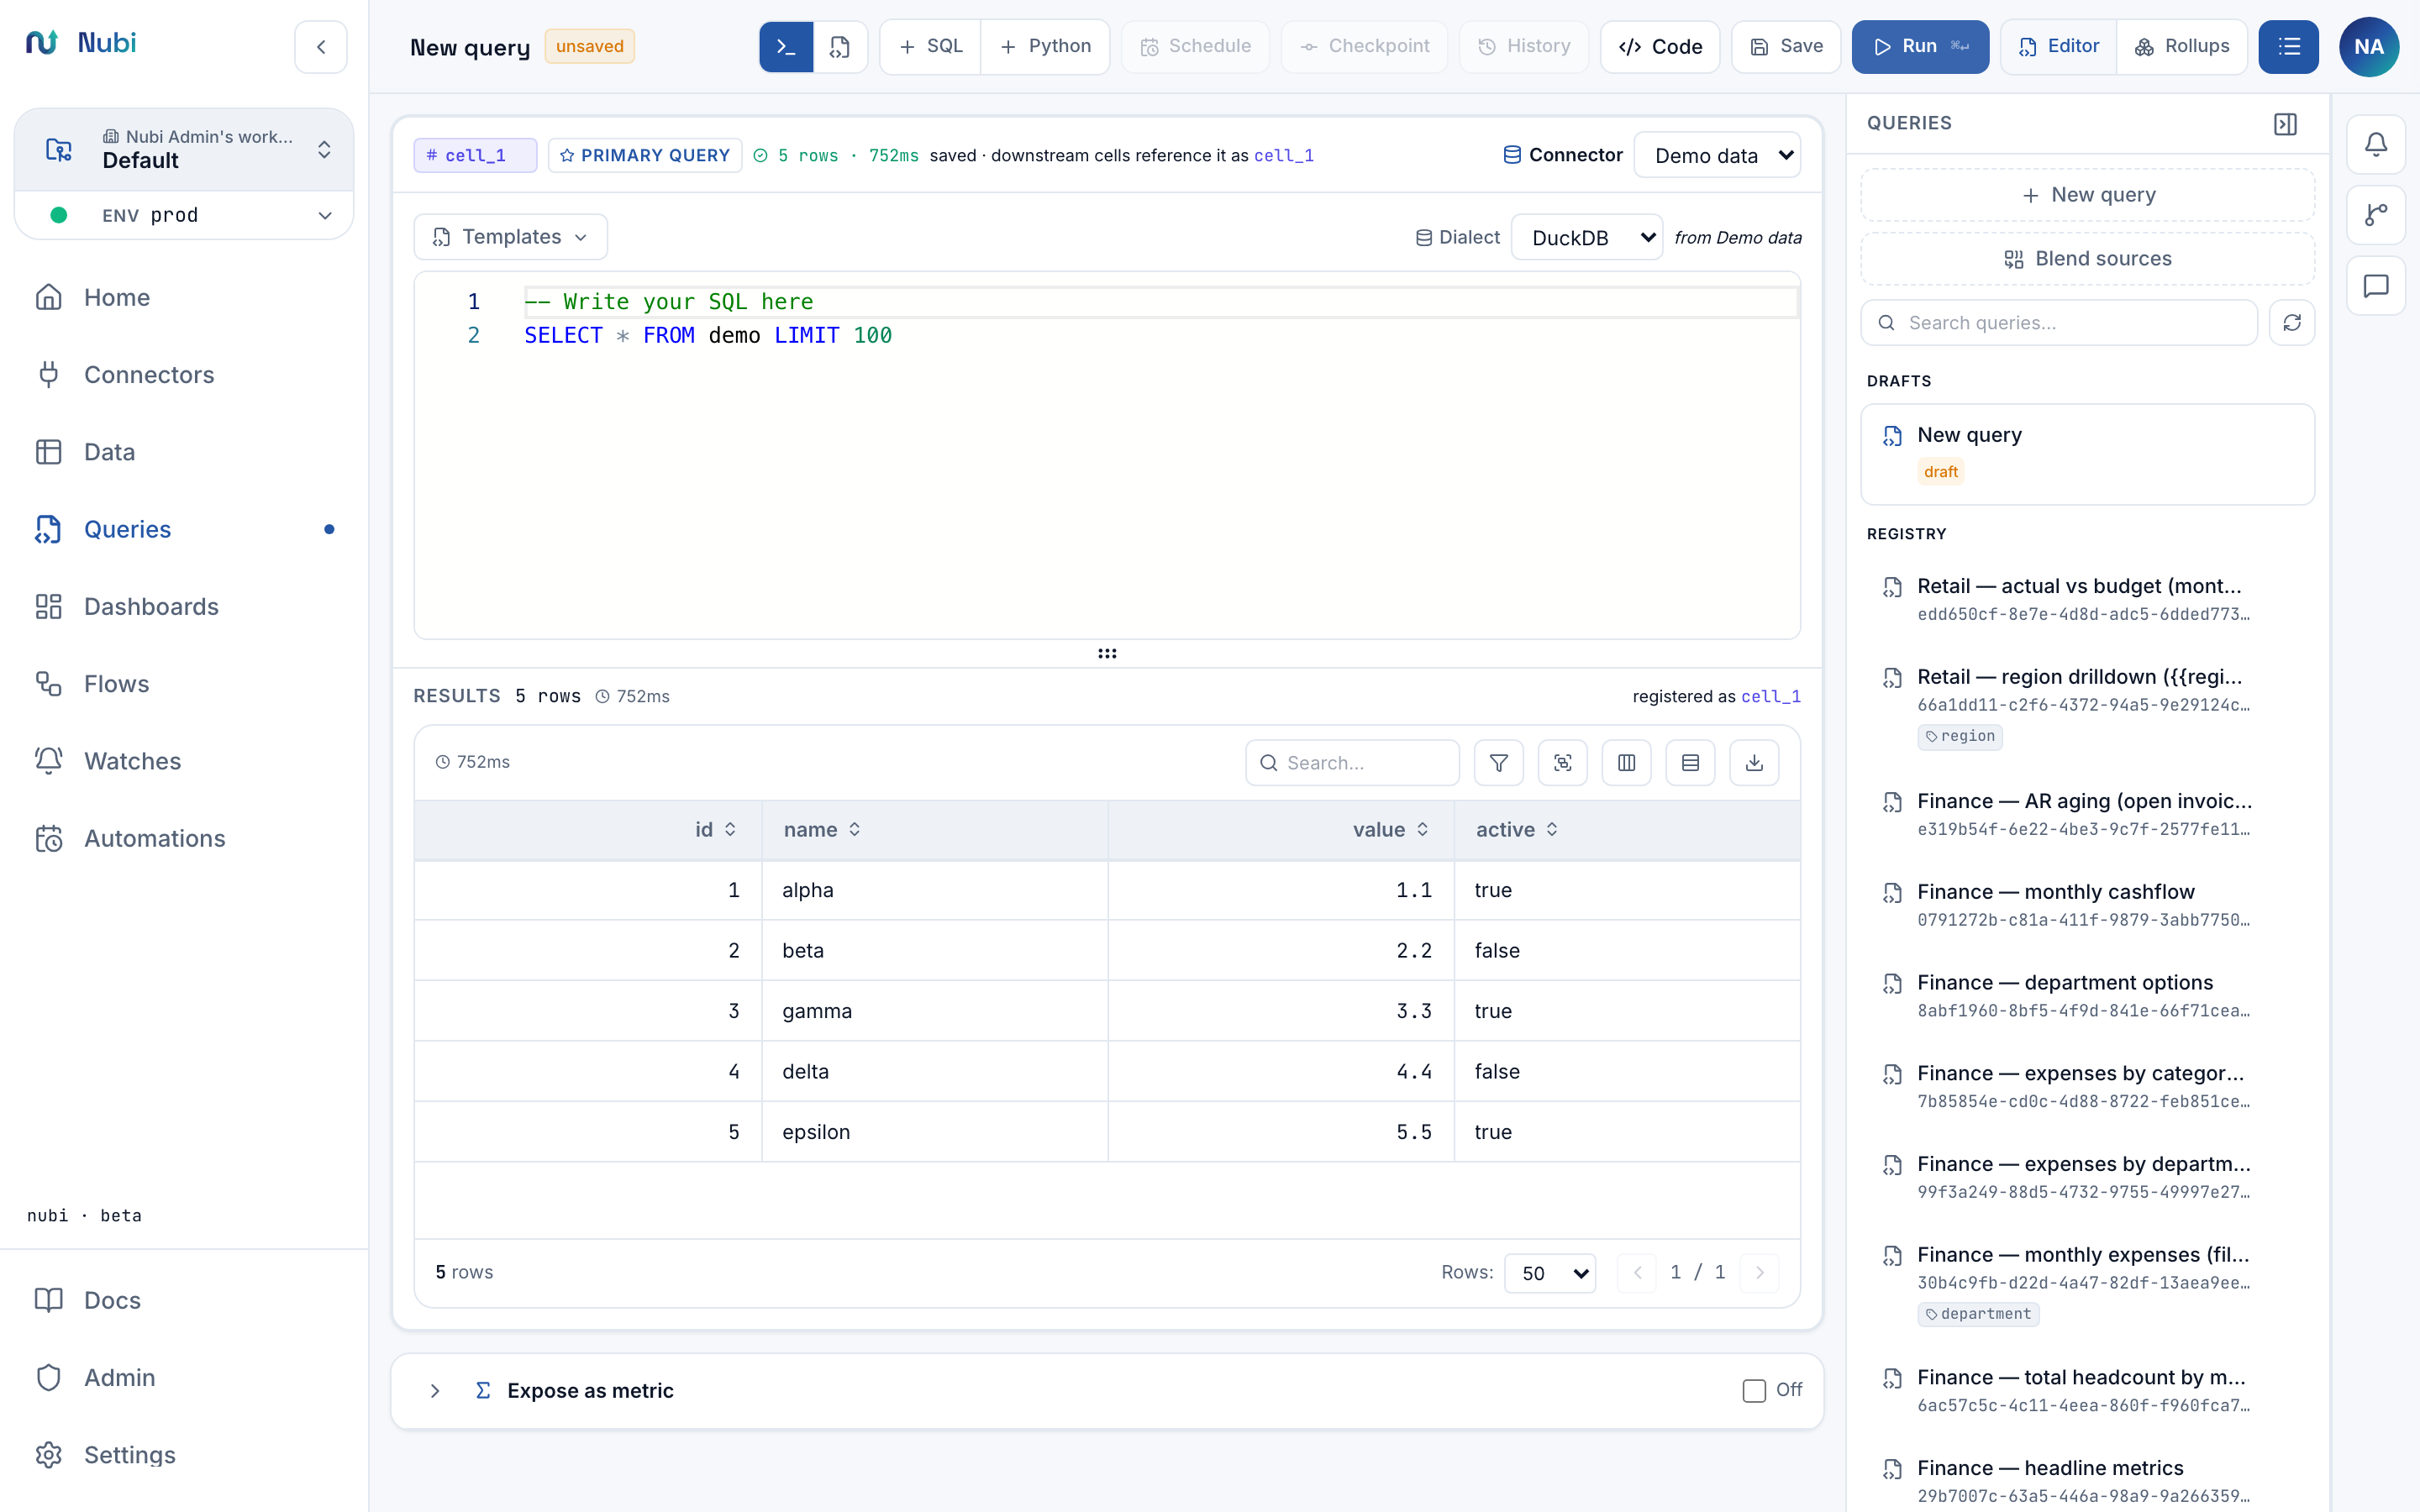Save the query

pyautogui.click(x=1786, y=47)
